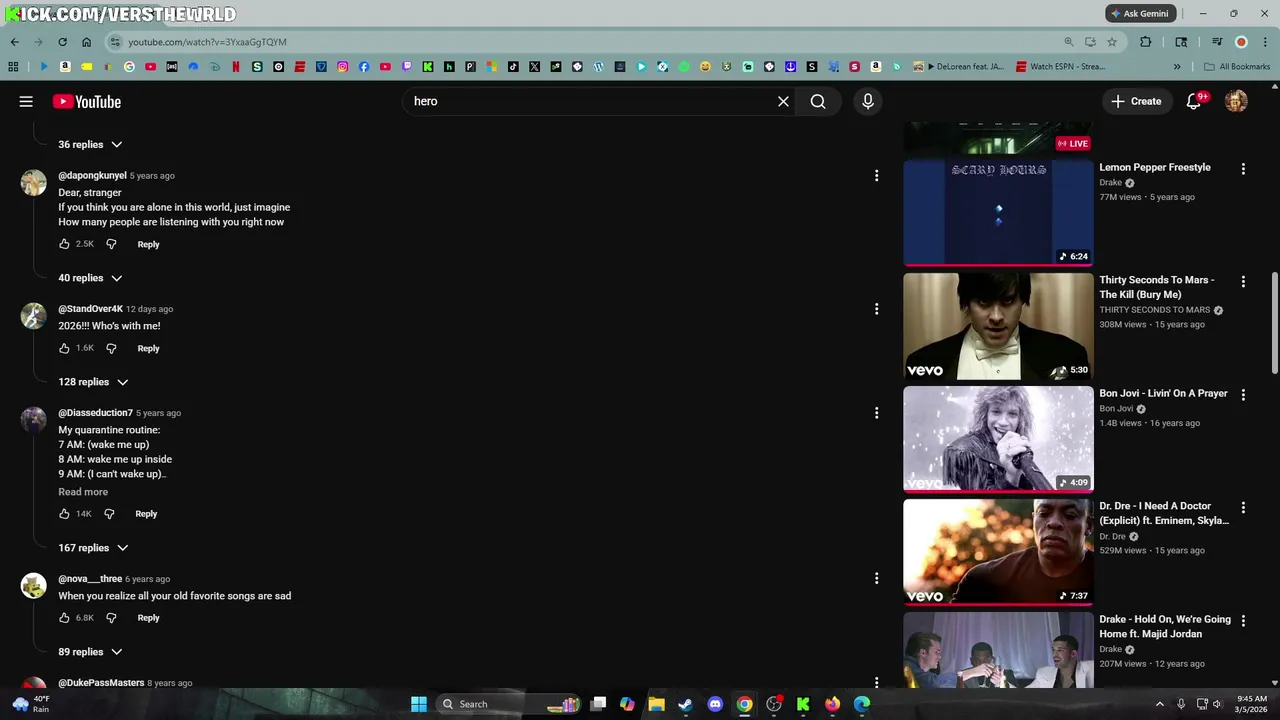1280x720 pixels.
Task: Open more options for Lemon Pepper Freestyle
Action: (1243, 169)
